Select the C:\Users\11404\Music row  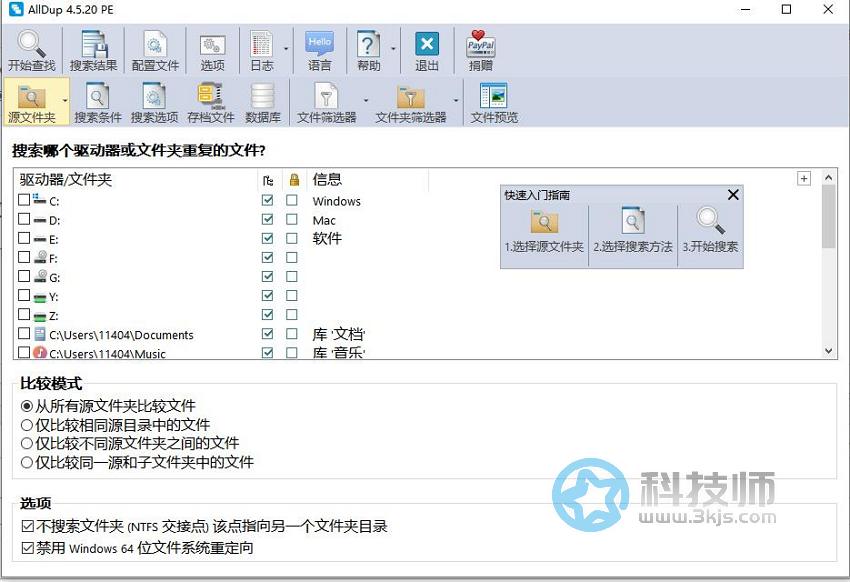[107, 353]
